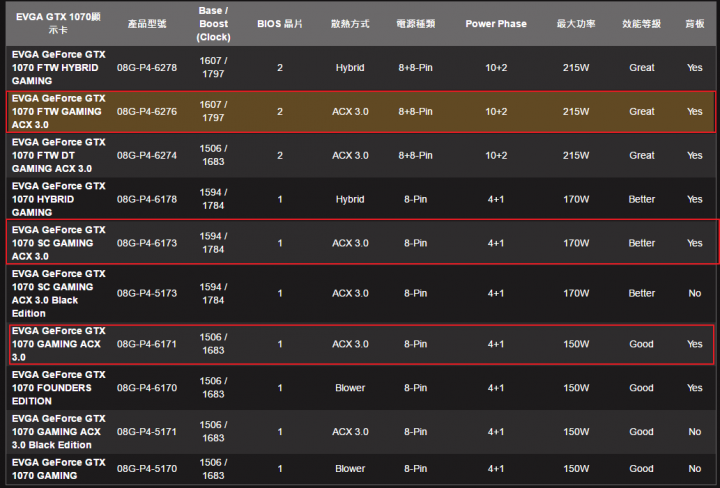Click 'No' backplate in 08G-P4-5173 row
Viewport: 720px width, 488px height.
tap(695, 293)
